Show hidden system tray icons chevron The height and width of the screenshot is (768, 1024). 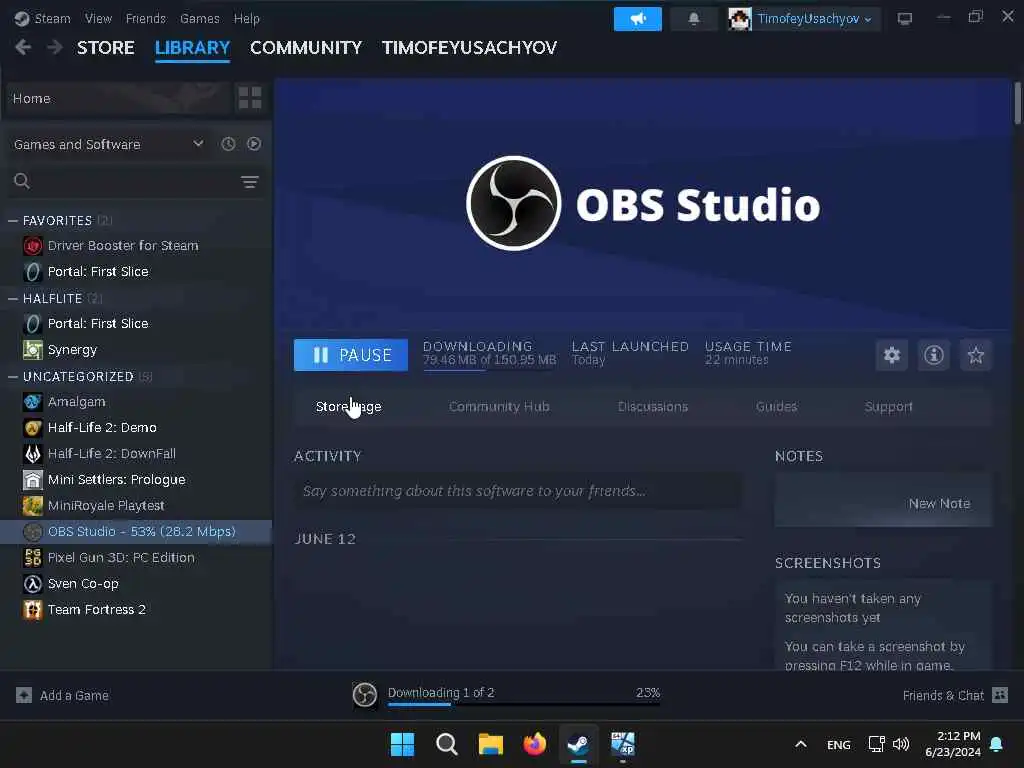pyautogui.click(x=801, y=744)
